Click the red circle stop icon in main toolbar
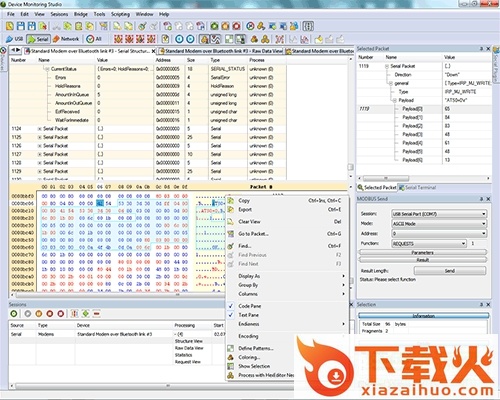This screenshot has height=400, width=500. (x=236, y=26)
